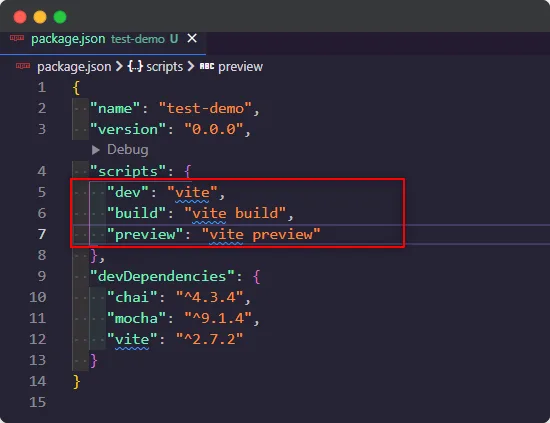Close the package.json editor tab
The width and height of the screenshot is (550, 423).
(x=192, y=38)
